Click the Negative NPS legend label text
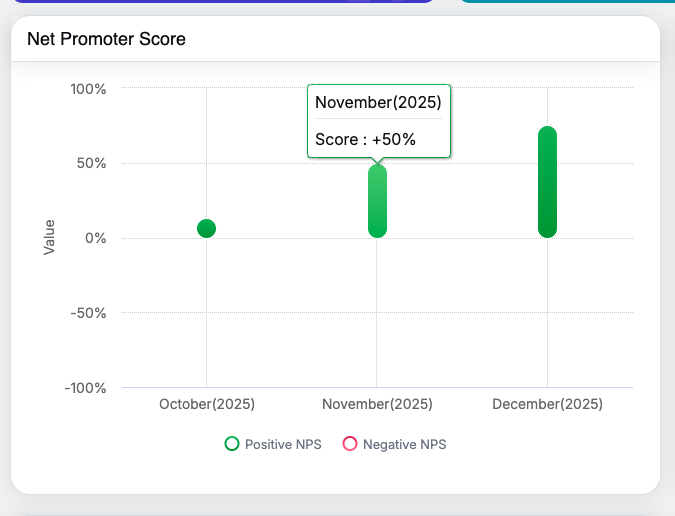The width and height of the screenshot is (675, 516). point(404,445)
